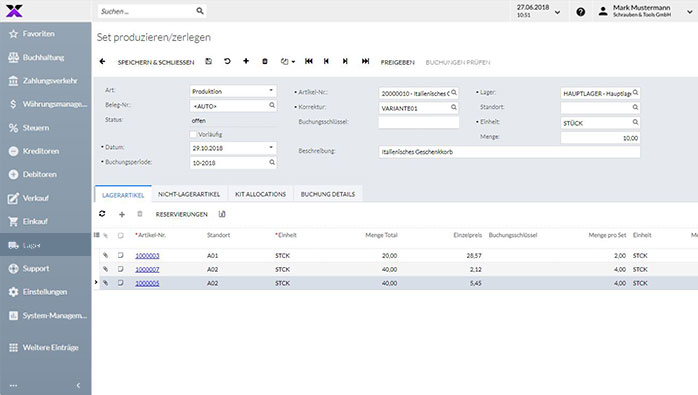The image size is (698, 395).
Task: Open article link 1000007
Action: (147, 269)
